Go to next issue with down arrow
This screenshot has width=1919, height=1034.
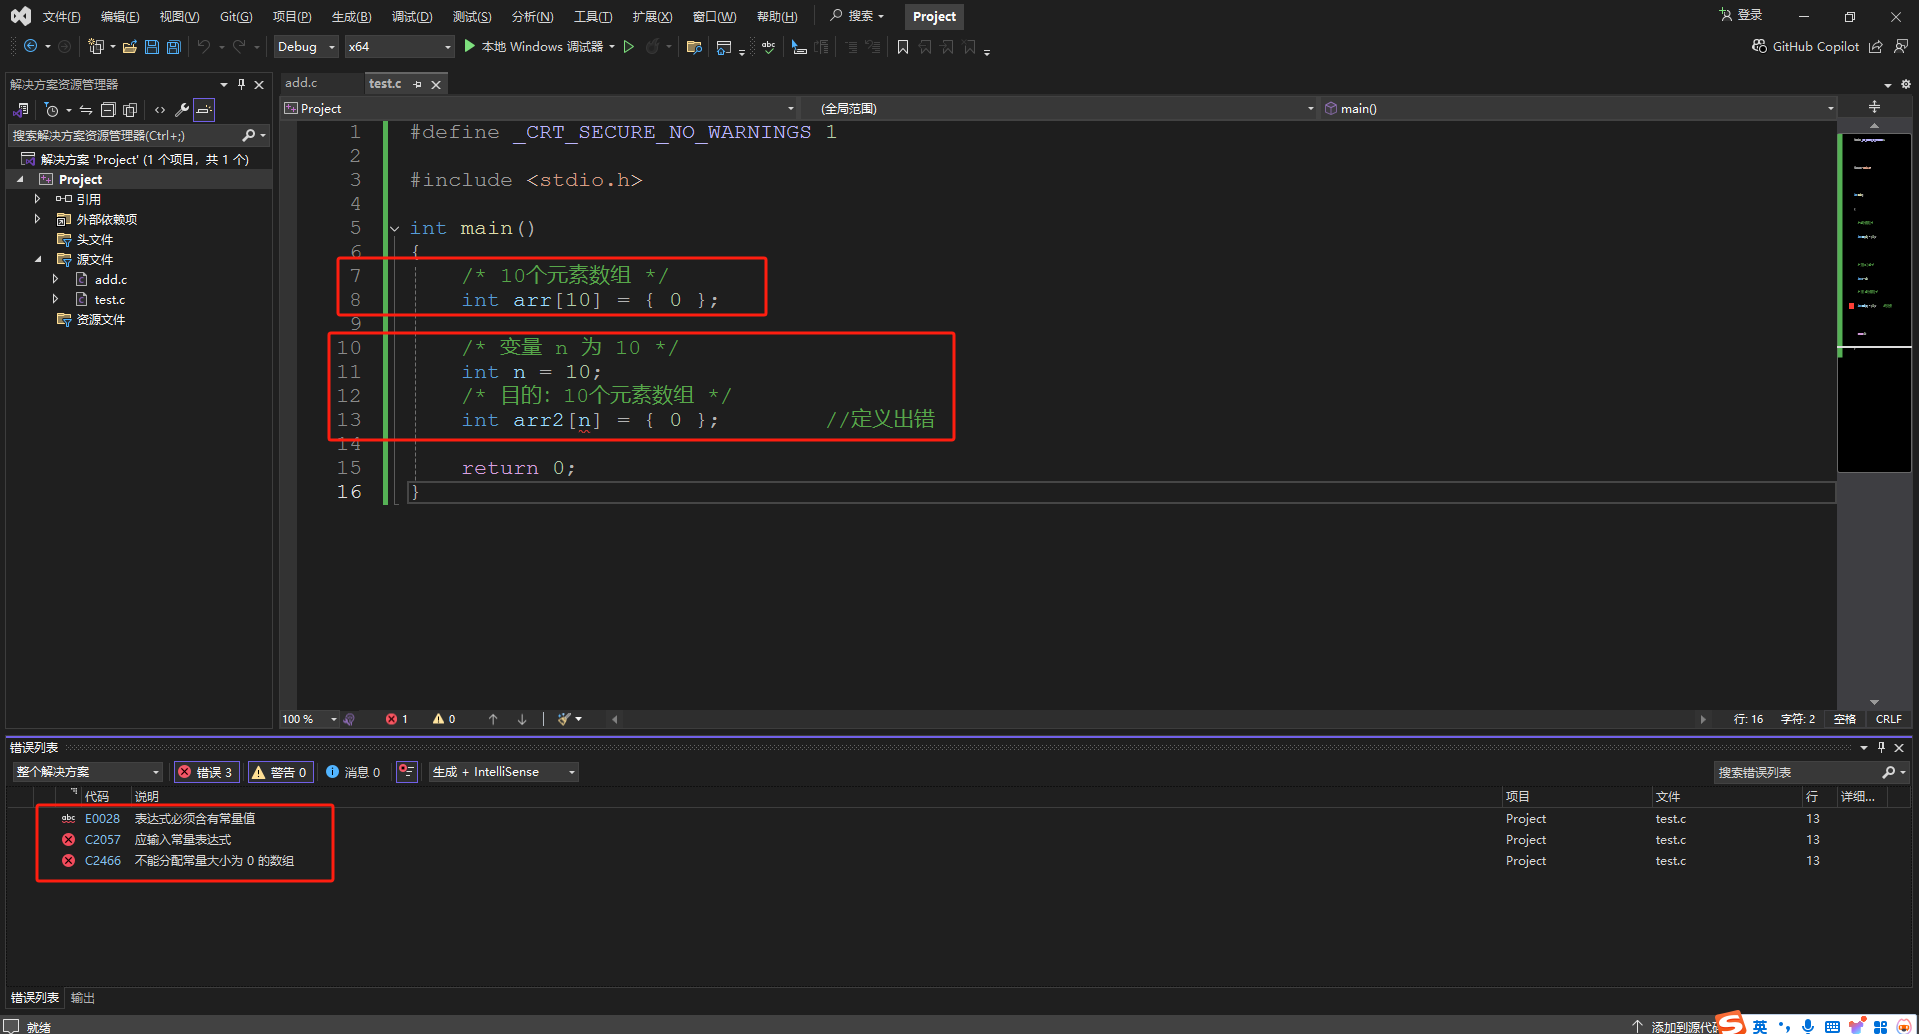click(x=522, y=719)
